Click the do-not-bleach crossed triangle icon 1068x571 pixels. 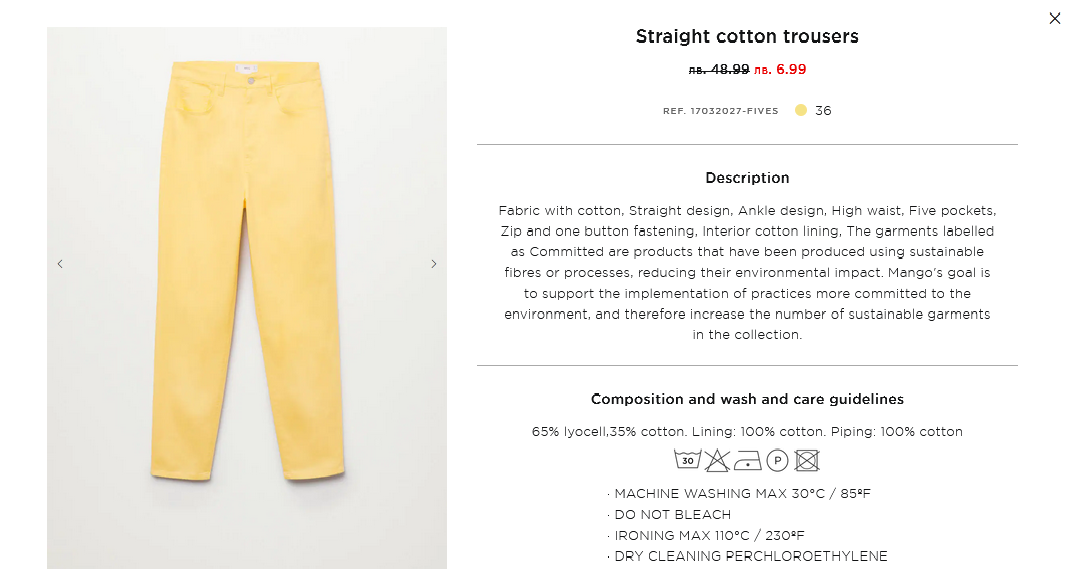(x=717, y=460)
